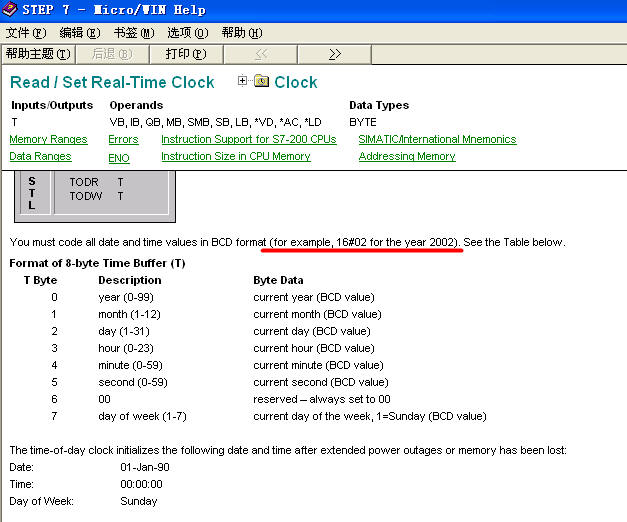The width and height of the screenshot is (627, 522).
Task: Click the Clock heading text
Action: click(296, 82)
